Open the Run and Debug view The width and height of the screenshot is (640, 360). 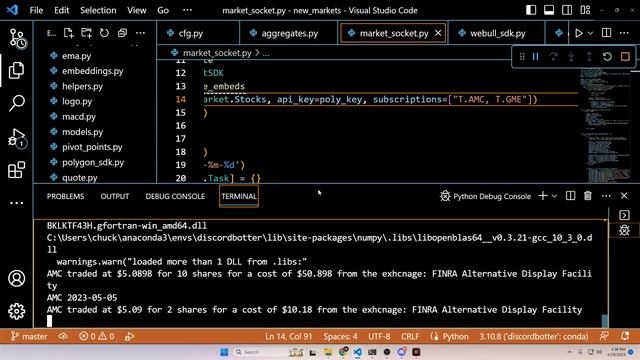coord(17,137)
